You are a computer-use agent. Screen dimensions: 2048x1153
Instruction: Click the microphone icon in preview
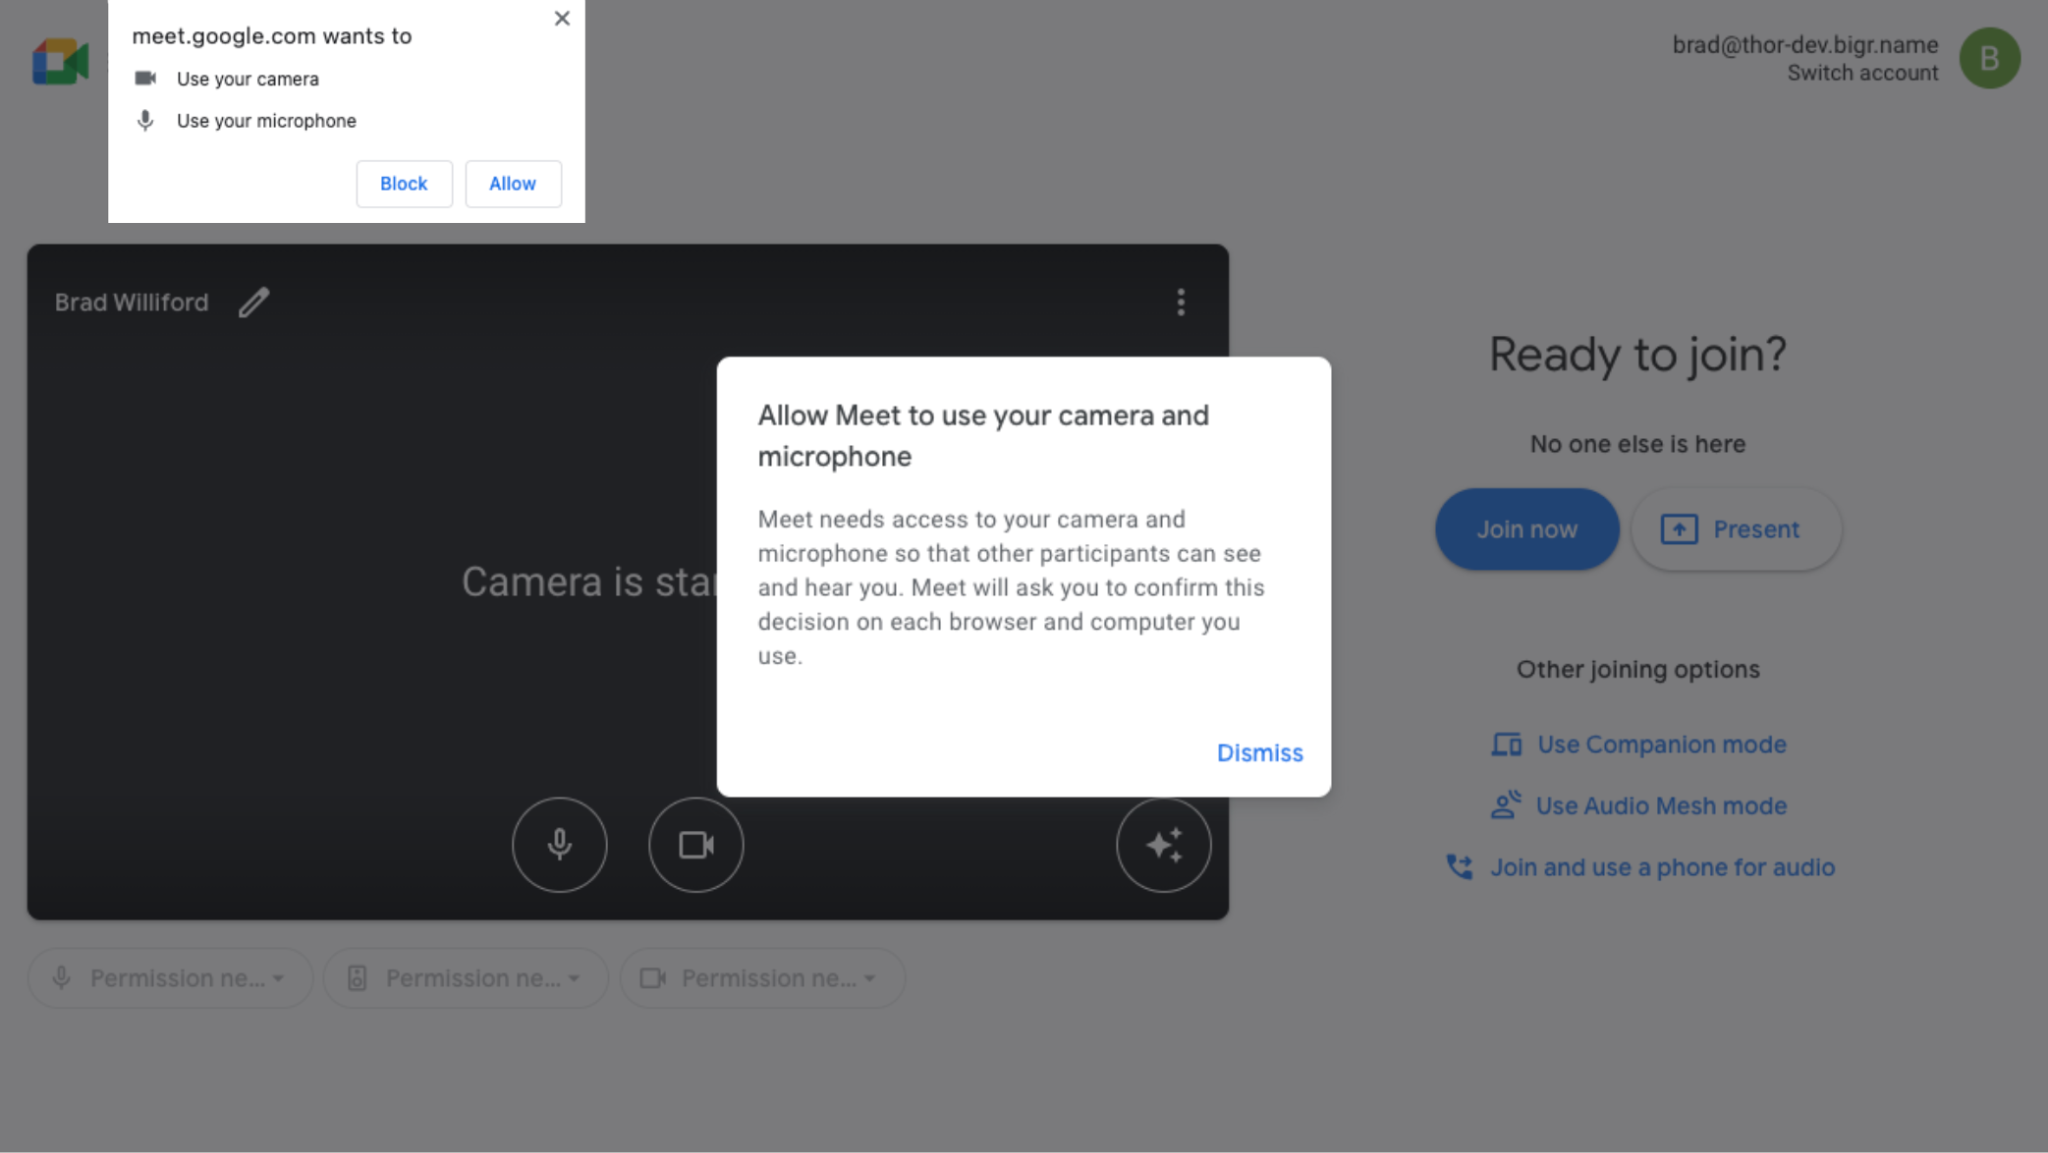[560, 842]
